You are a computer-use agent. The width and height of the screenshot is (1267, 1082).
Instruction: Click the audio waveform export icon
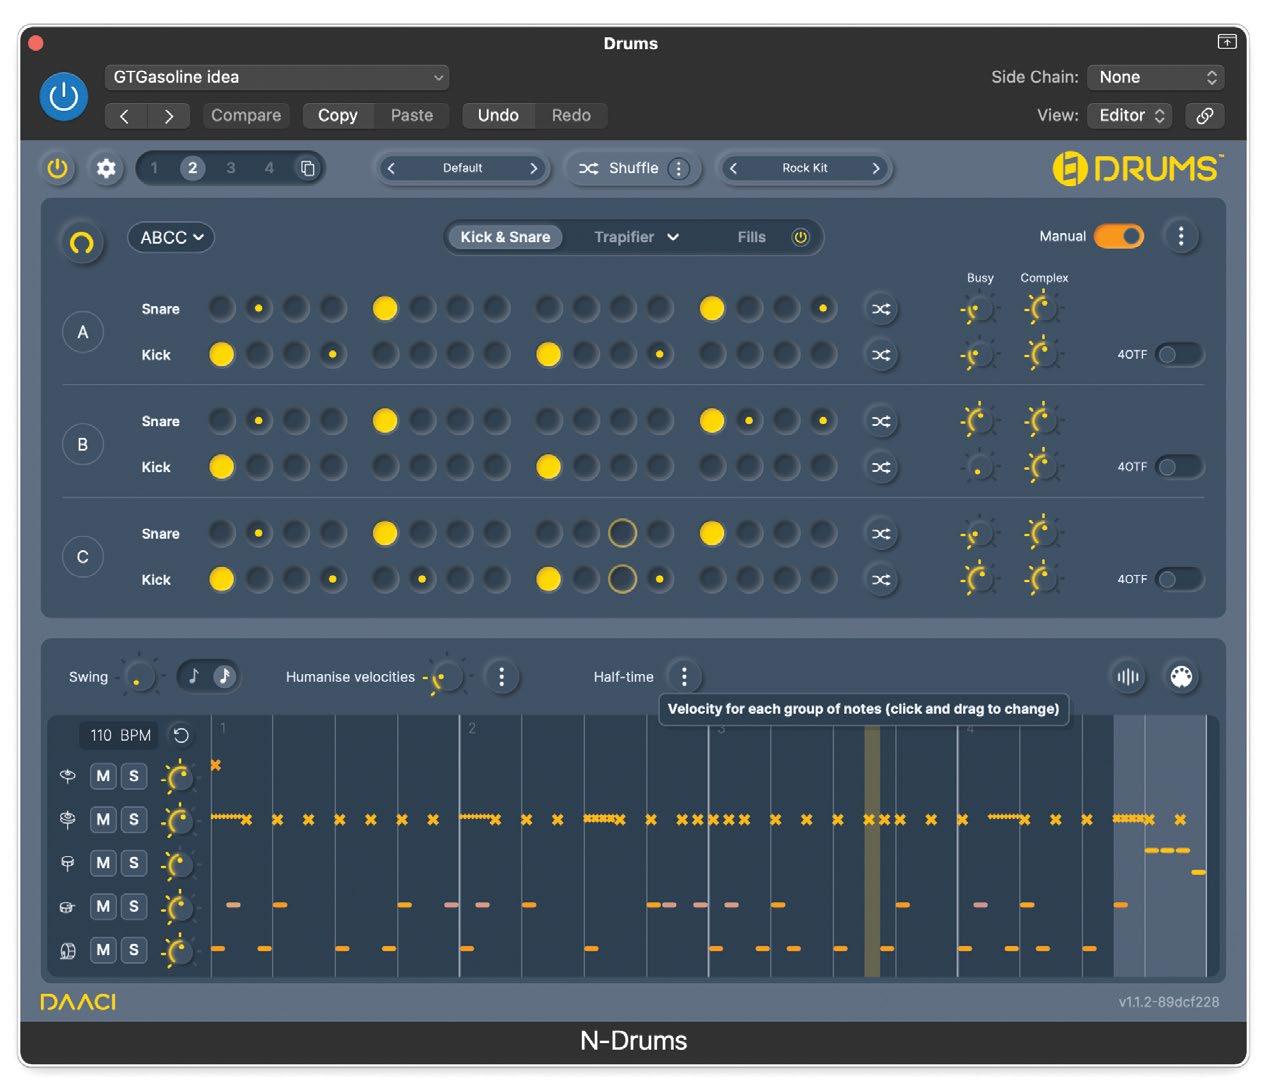click(1128, 677)
